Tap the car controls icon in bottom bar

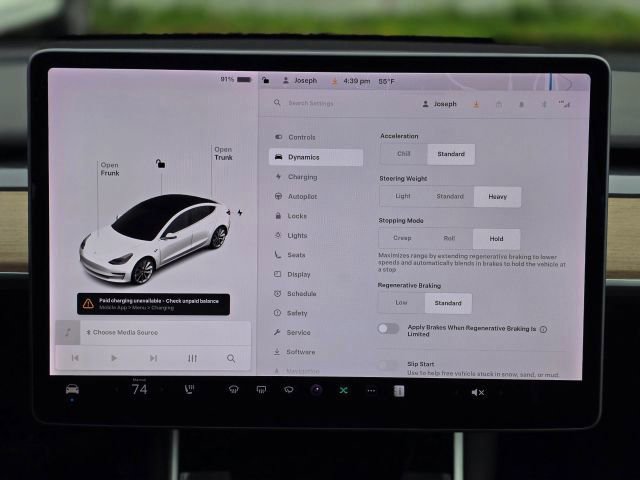pyautogui.click(x=72, y=389)
